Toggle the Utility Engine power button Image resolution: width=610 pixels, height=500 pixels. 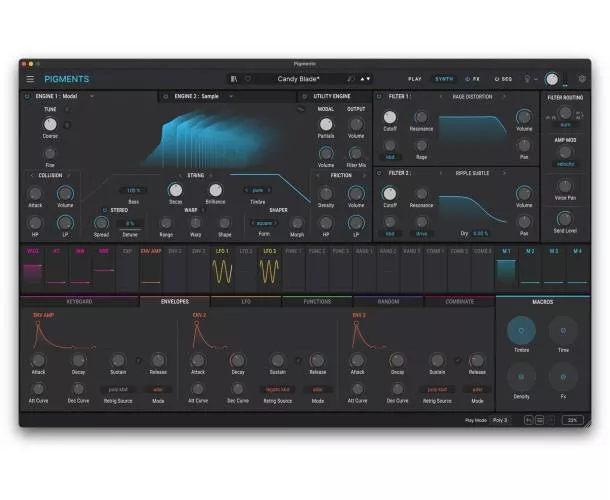pyautogui.click(x=304, y=97)
